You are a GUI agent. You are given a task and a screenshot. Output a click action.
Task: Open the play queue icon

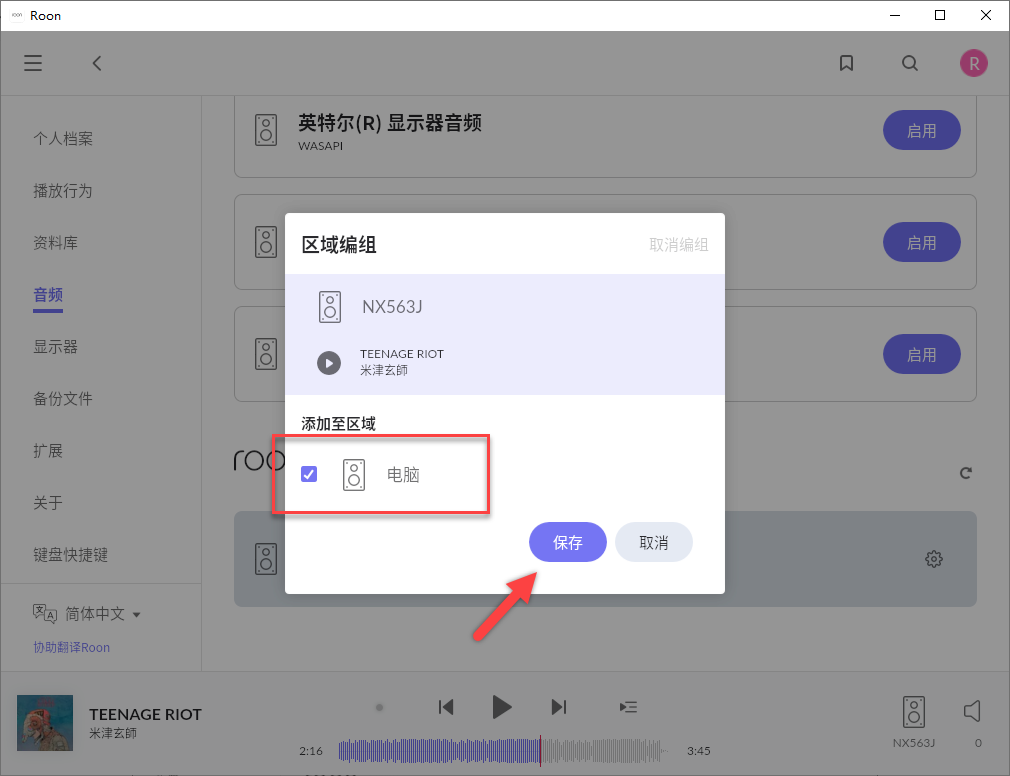628,707
